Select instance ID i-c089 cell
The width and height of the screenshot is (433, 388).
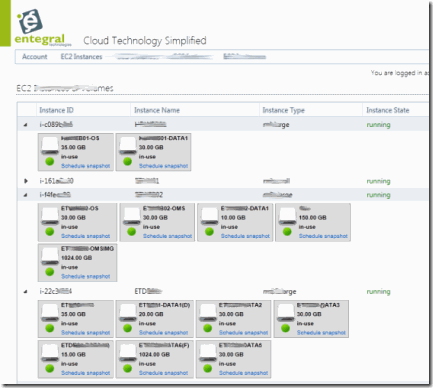56,125
